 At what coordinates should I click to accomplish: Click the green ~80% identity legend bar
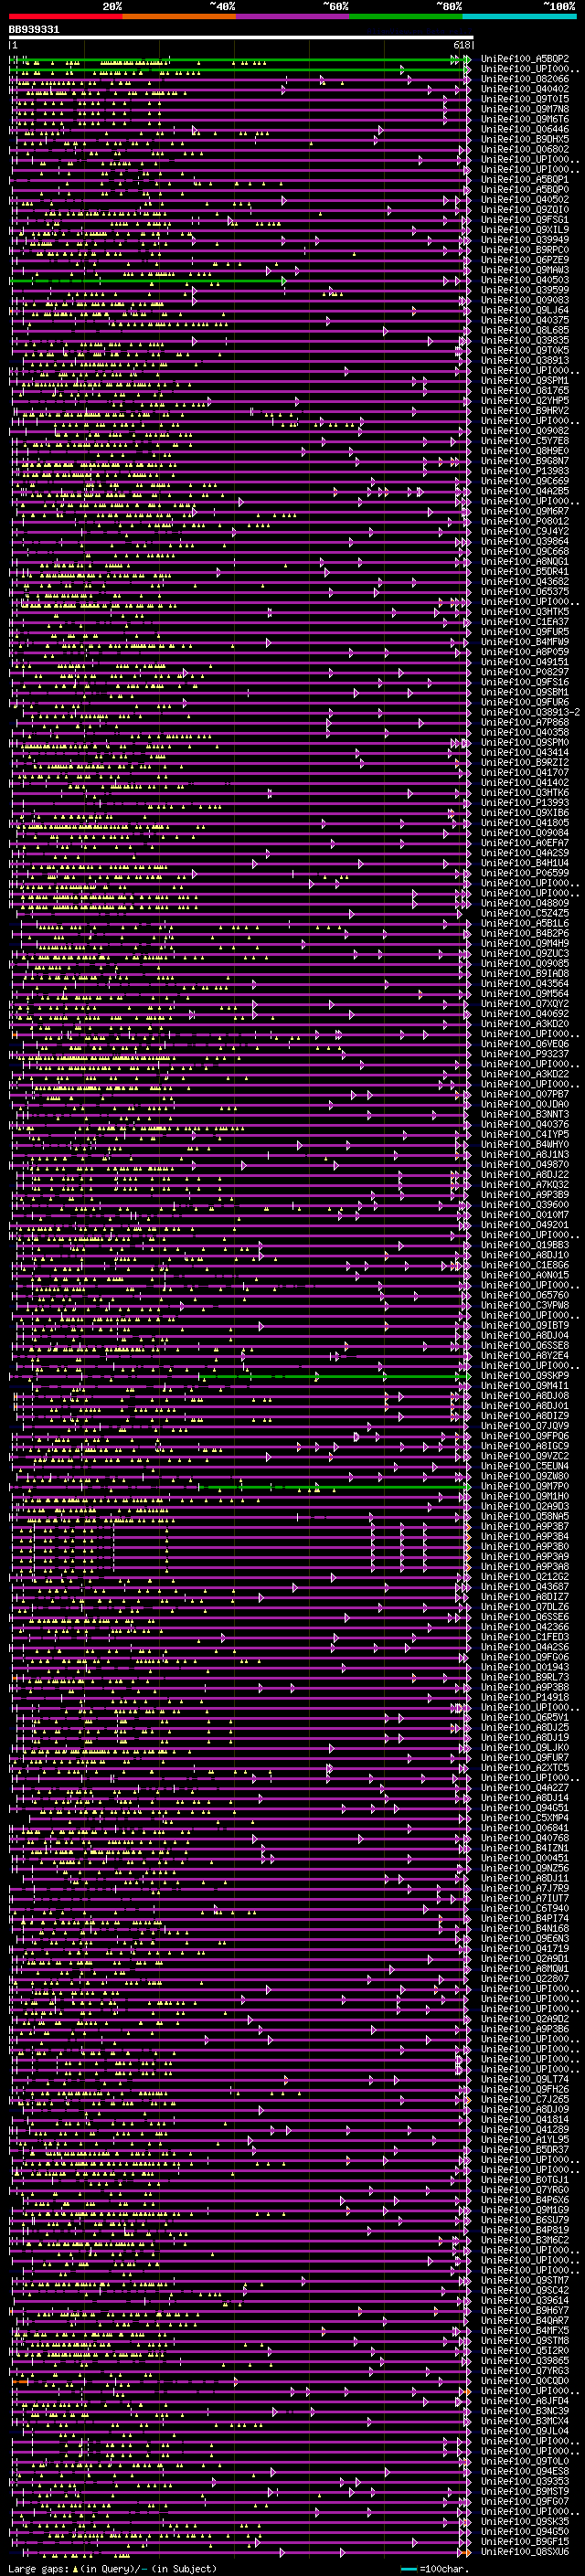coord(406,16)
